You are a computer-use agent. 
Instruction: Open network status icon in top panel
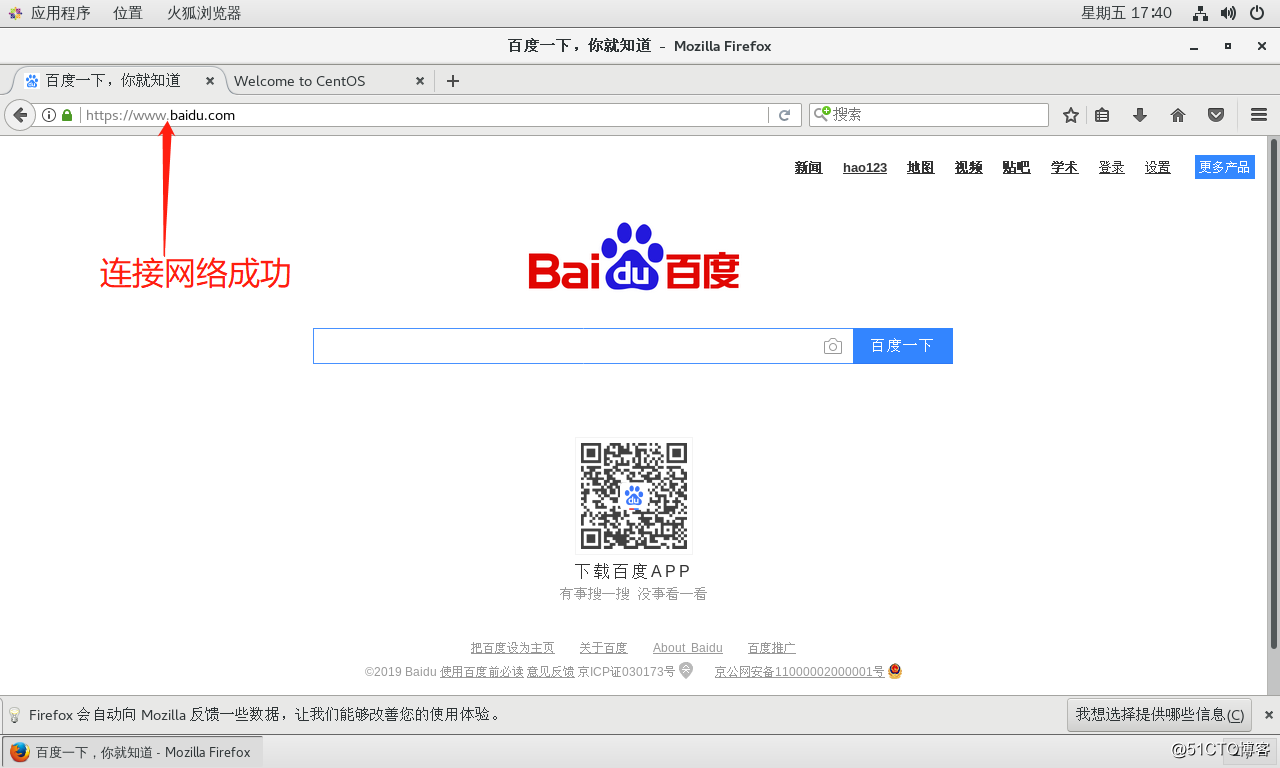tap(1201, 13)
